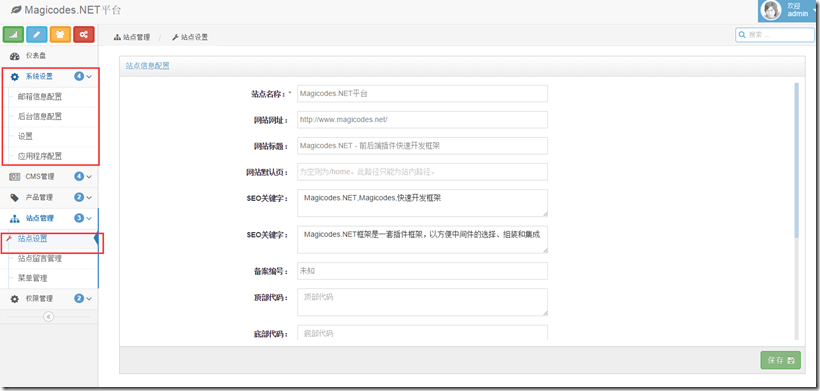This screenshot has width=820, height=391.
Task: Open 菜单管理 submenu item
Action: 32,279
